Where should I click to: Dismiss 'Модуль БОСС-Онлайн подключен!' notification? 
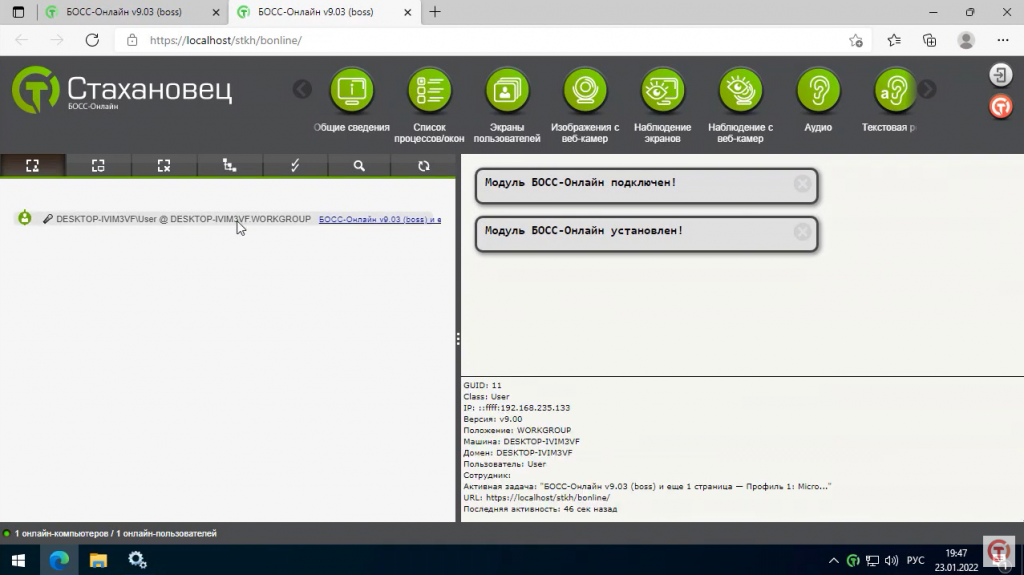pos(802,184)
